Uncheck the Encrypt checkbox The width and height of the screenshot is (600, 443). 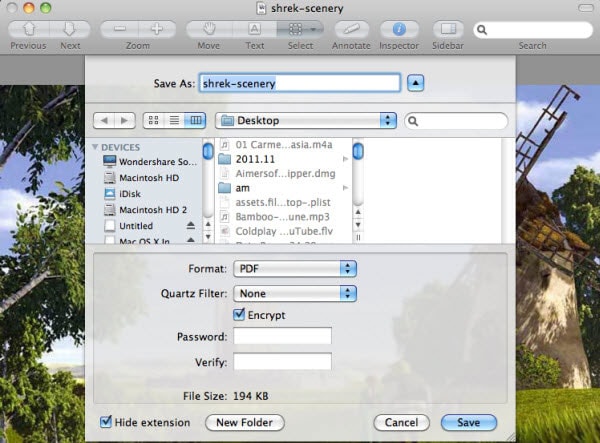(x=239, y=314)
